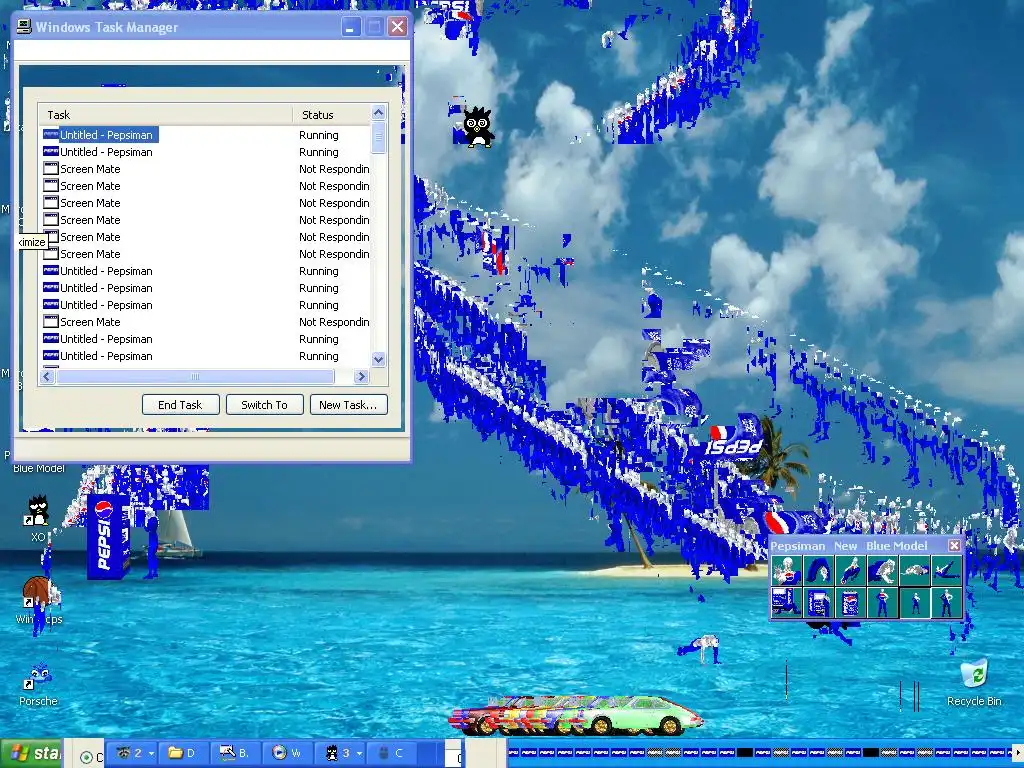Screen dimensions: 1024x768
Task: Open the New menu in Pepsiman panel
Action: click(x=845, y=546)
